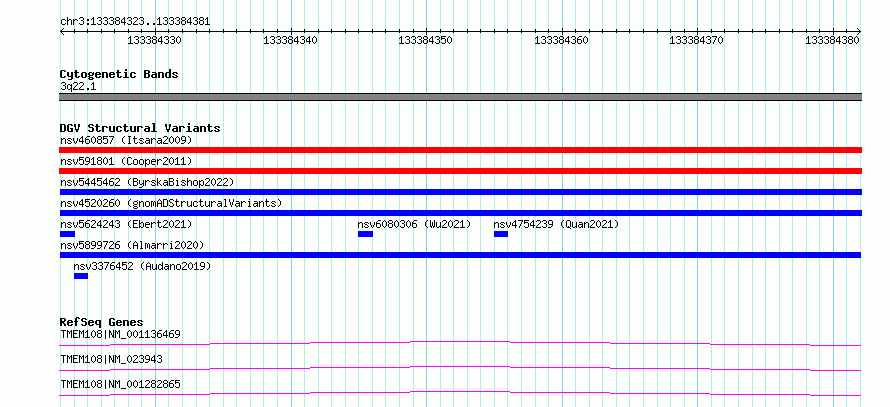Click the nsv4520260 (gnomADStructuralVariants) label

[x=171, y=203]
